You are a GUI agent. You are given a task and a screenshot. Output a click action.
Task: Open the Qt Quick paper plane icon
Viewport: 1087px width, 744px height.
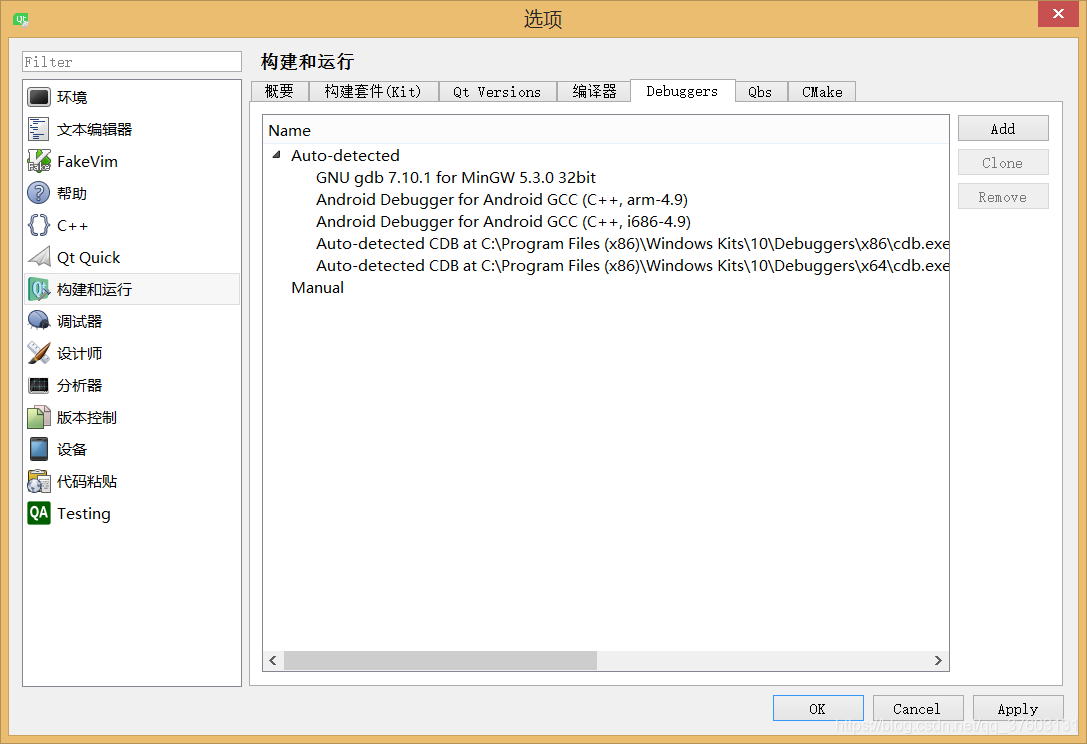39,257
